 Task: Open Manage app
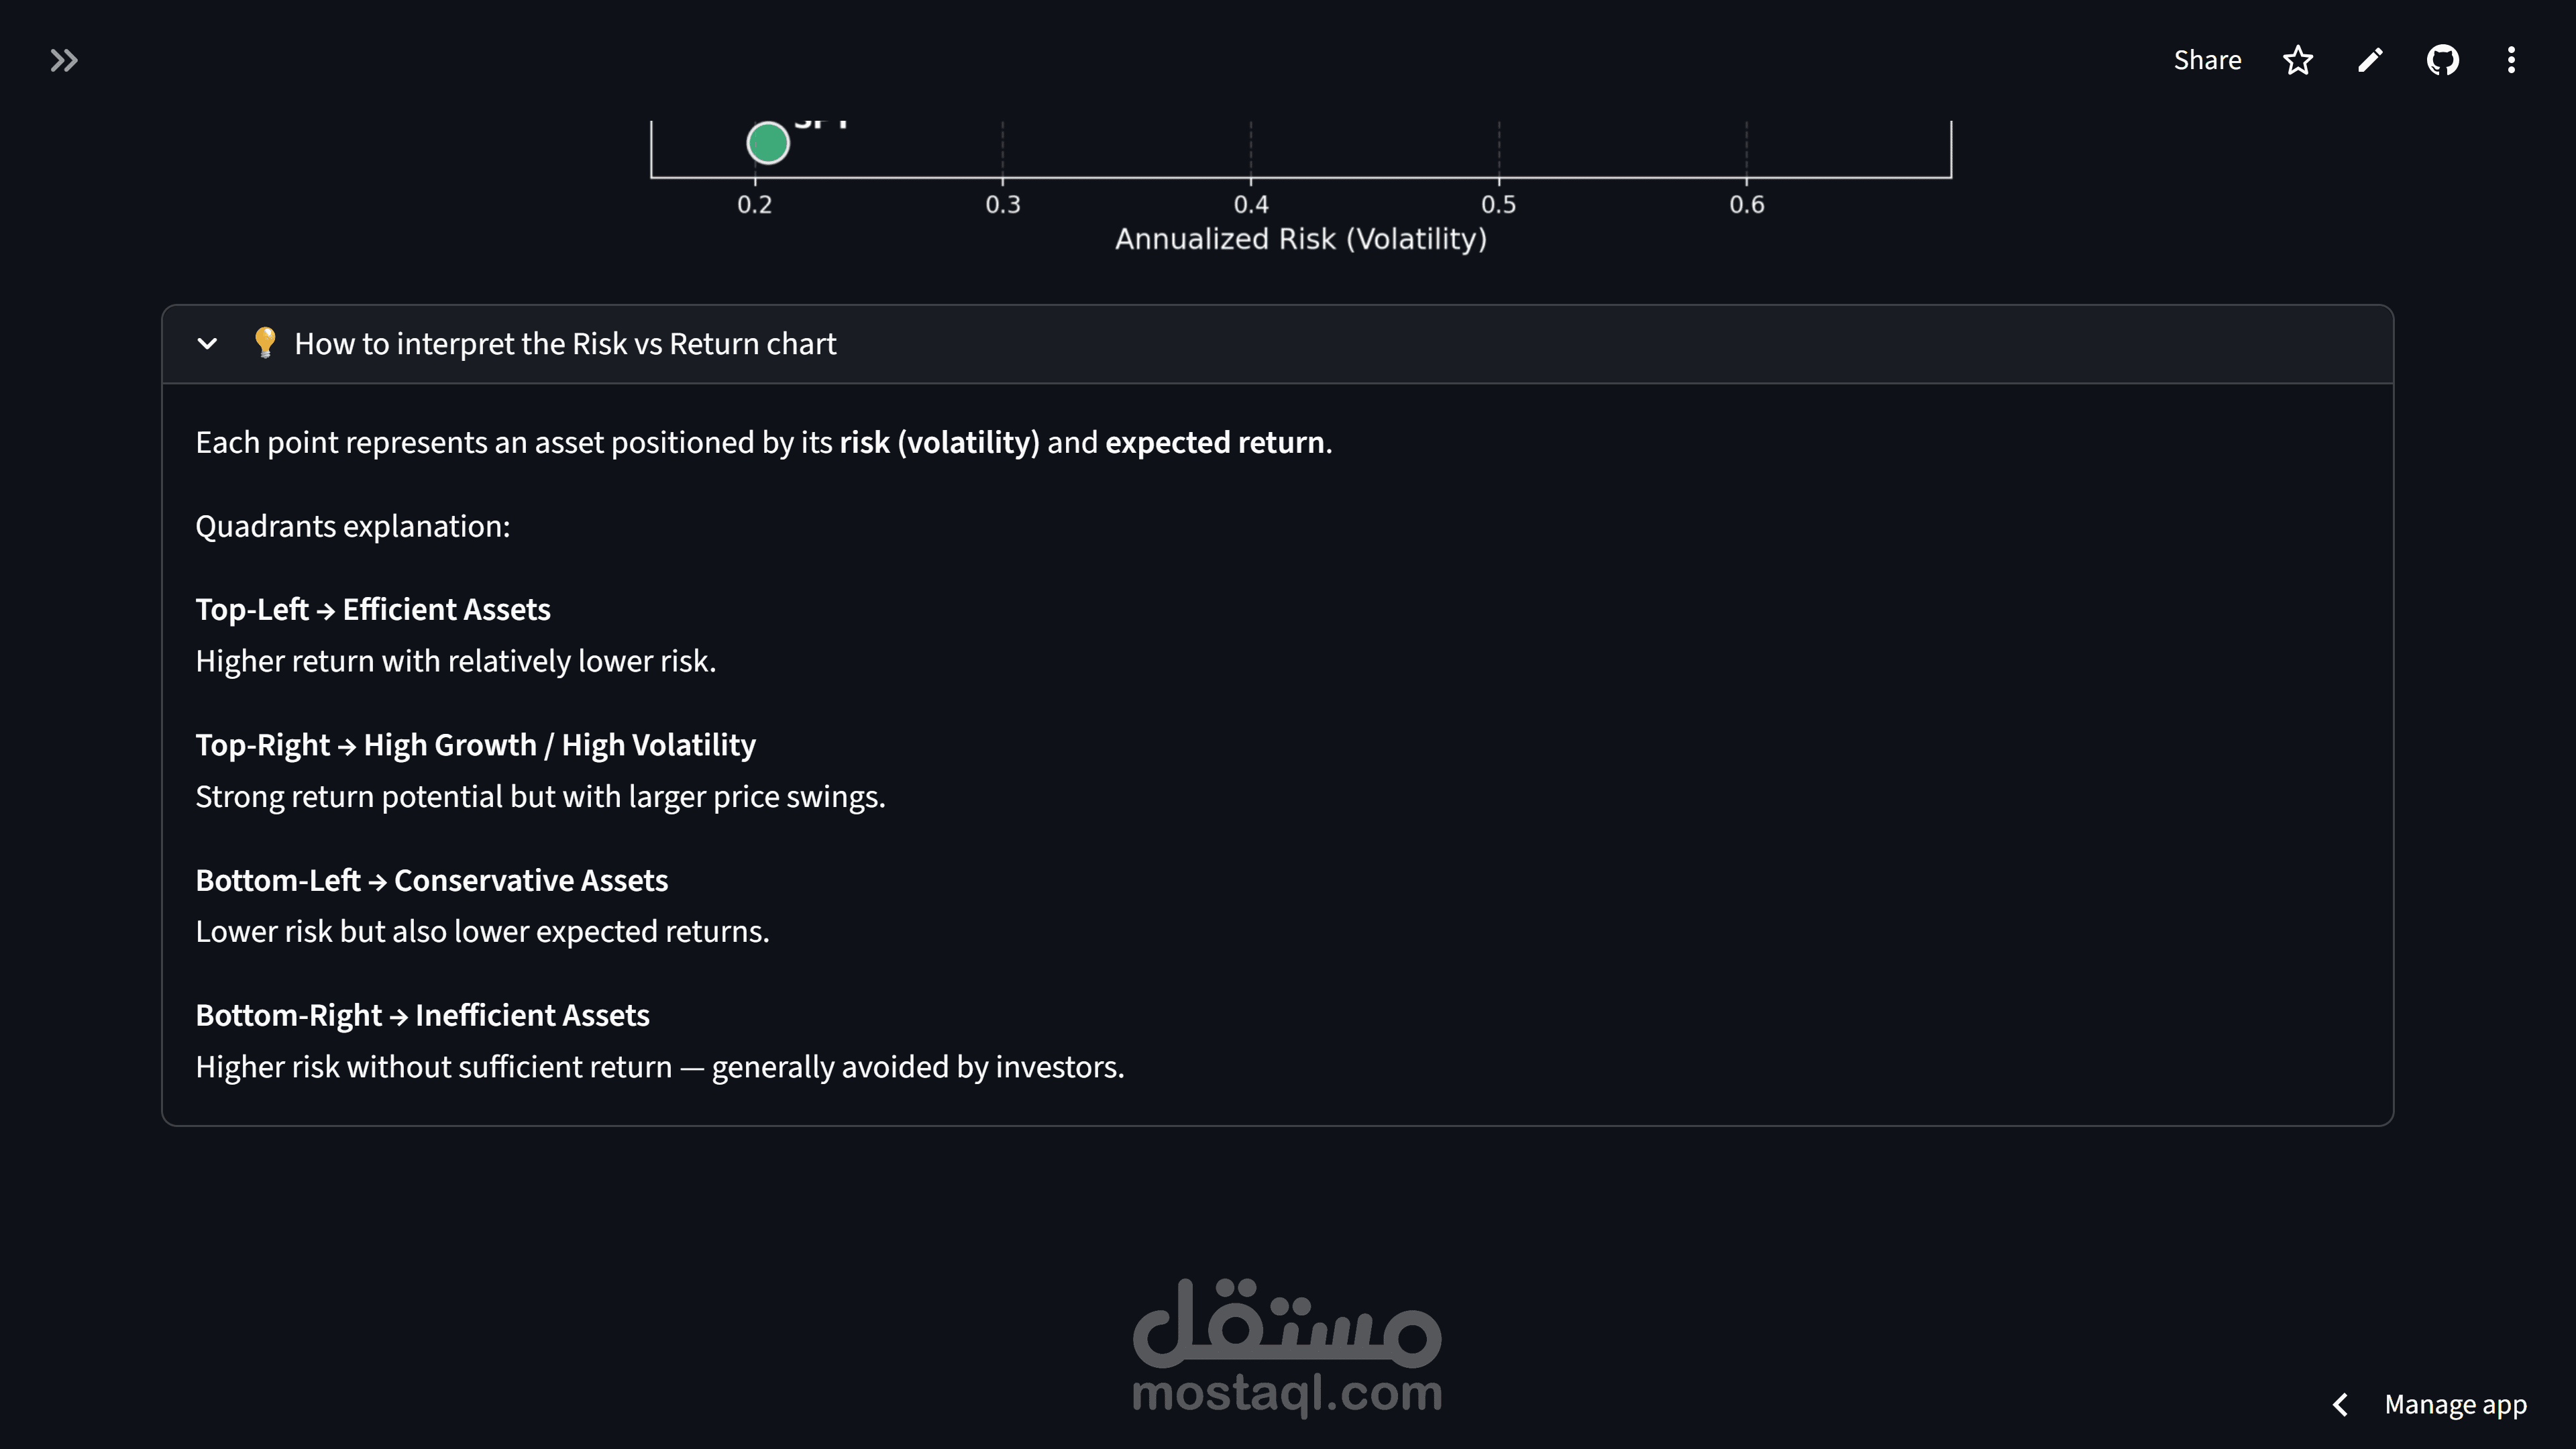(x=2455, y=1404)
